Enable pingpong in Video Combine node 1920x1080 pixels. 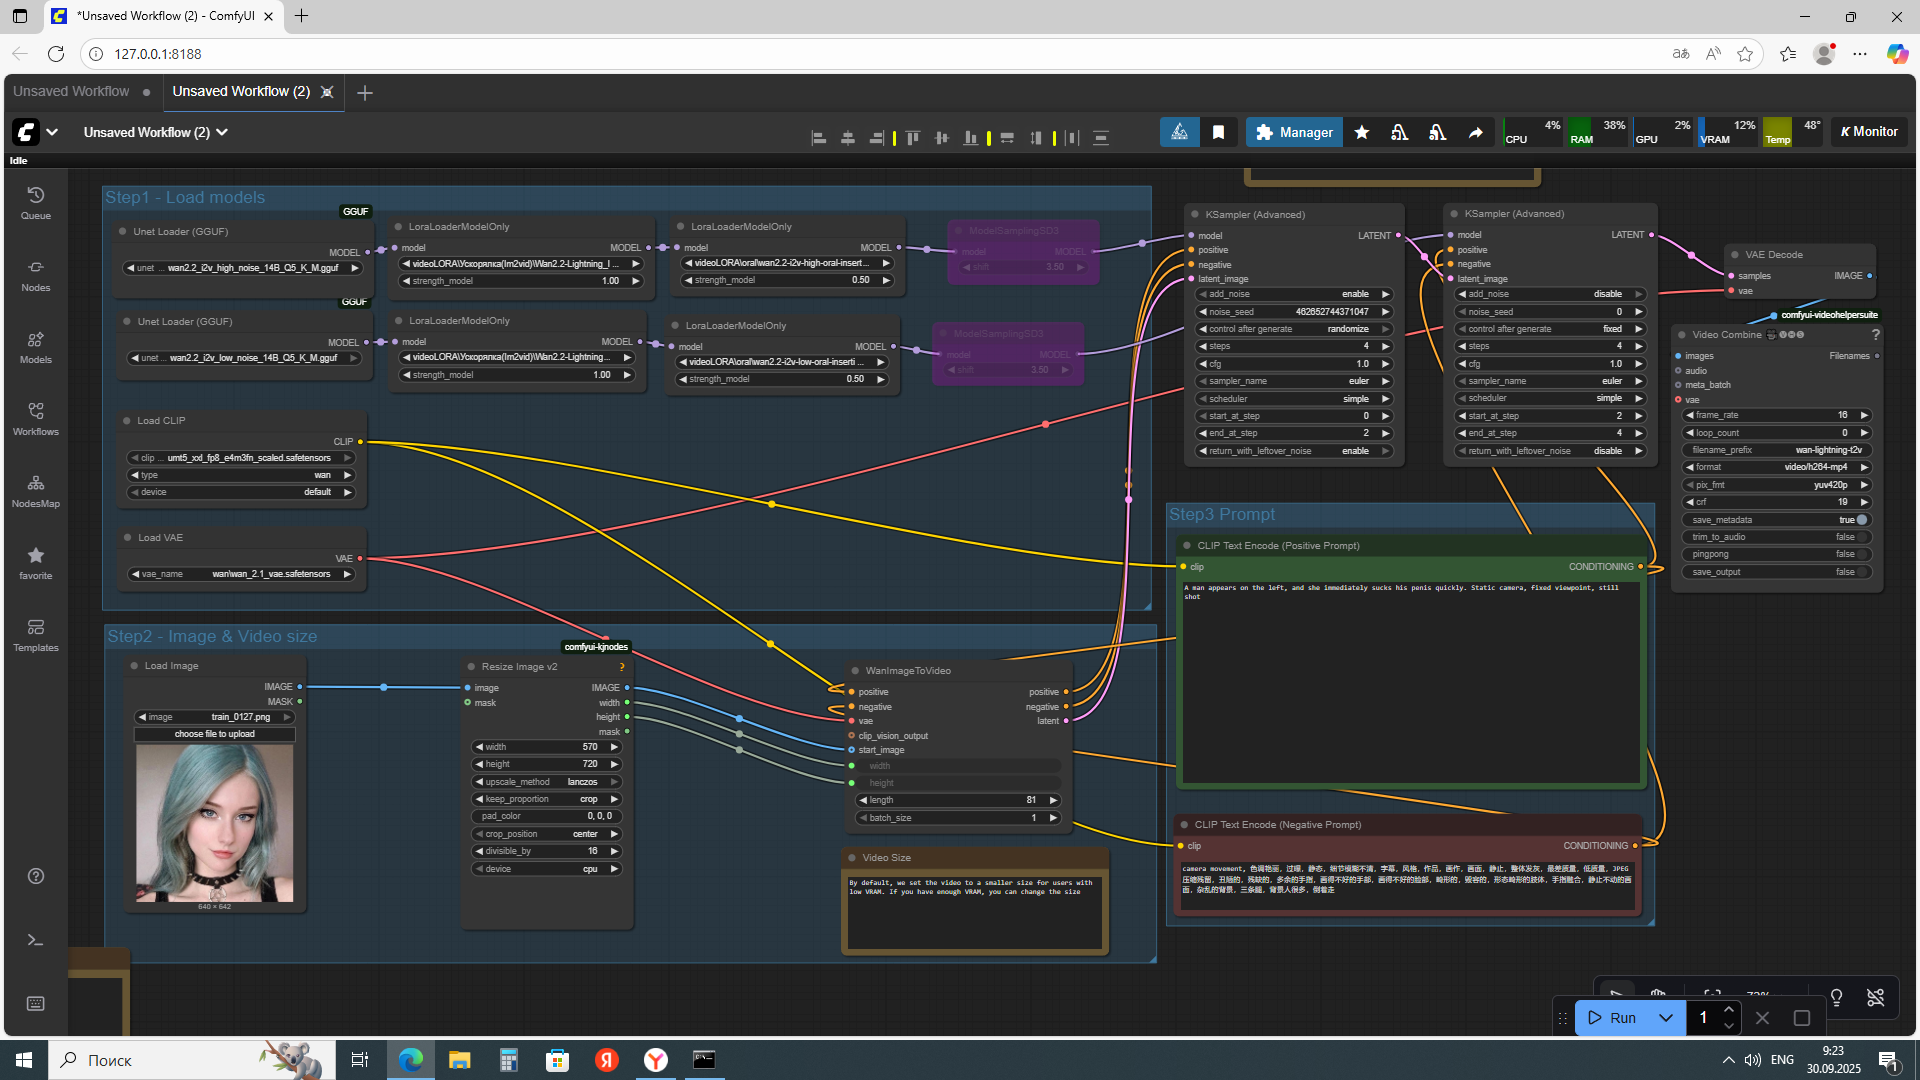[x=1861, y=554]
